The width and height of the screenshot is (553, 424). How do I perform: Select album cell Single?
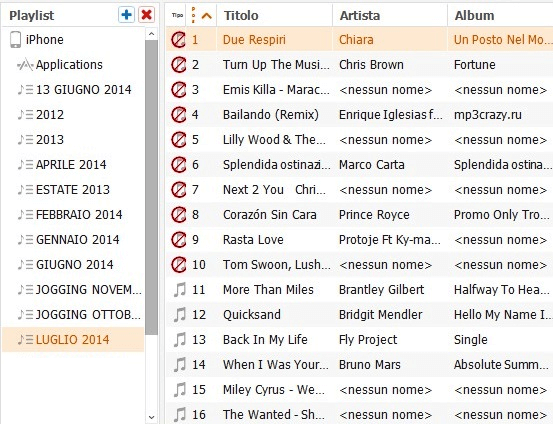click(470, 340)
